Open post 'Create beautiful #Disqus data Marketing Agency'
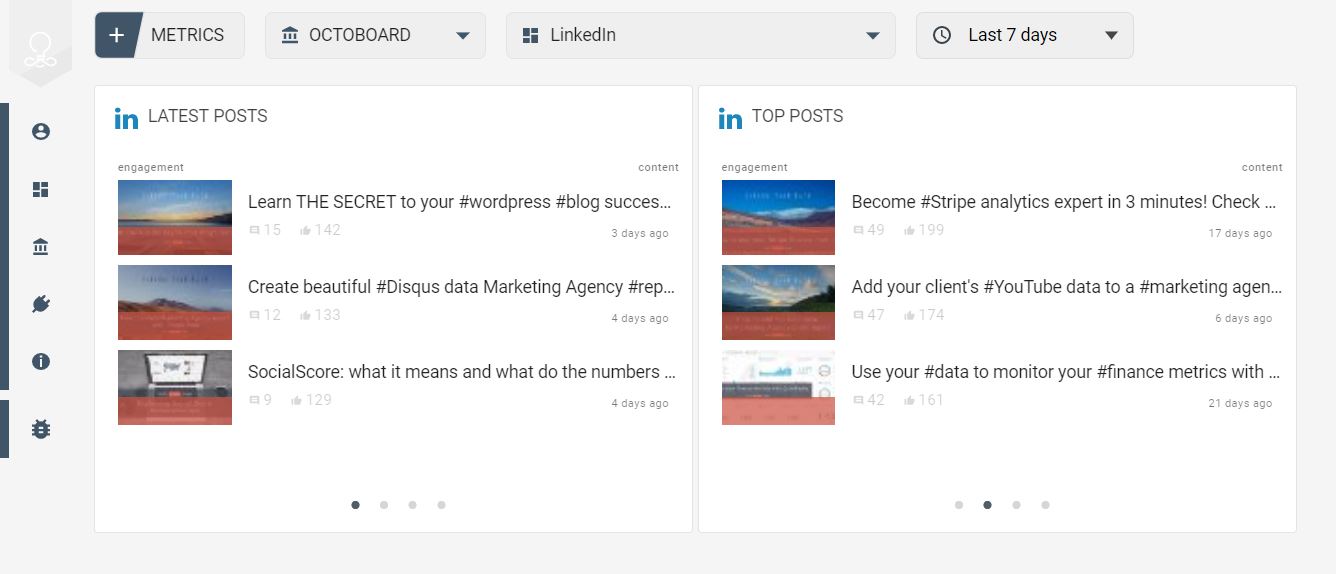The height and width of the screenshot is (574, 1336). tap(461, 287)
